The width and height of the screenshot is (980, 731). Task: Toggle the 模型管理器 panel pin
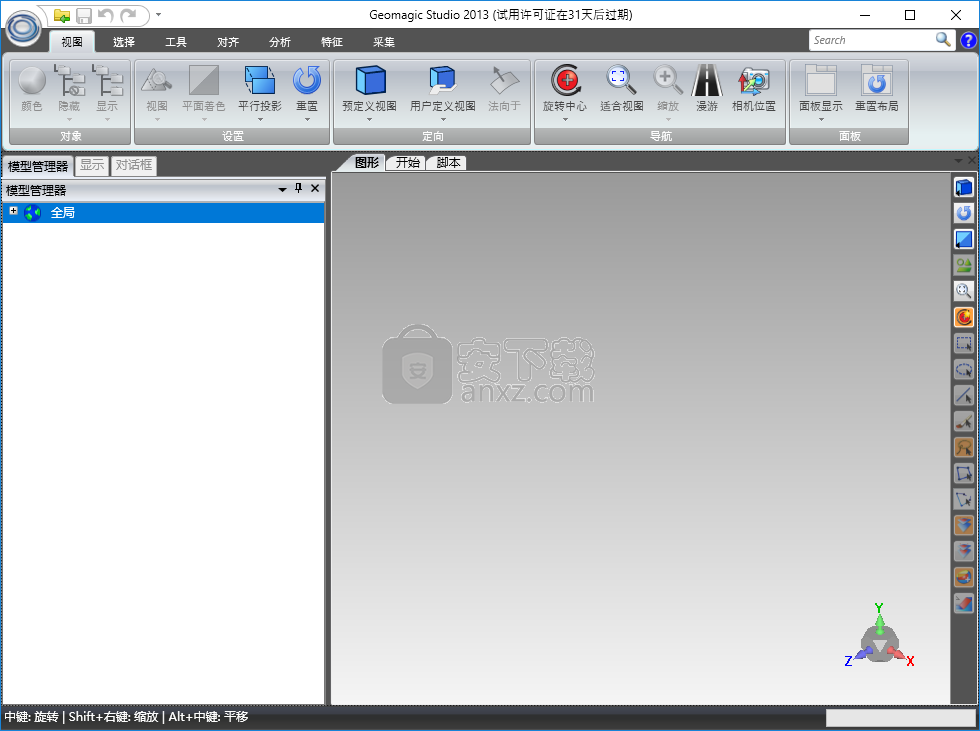[x=299, y=188]
